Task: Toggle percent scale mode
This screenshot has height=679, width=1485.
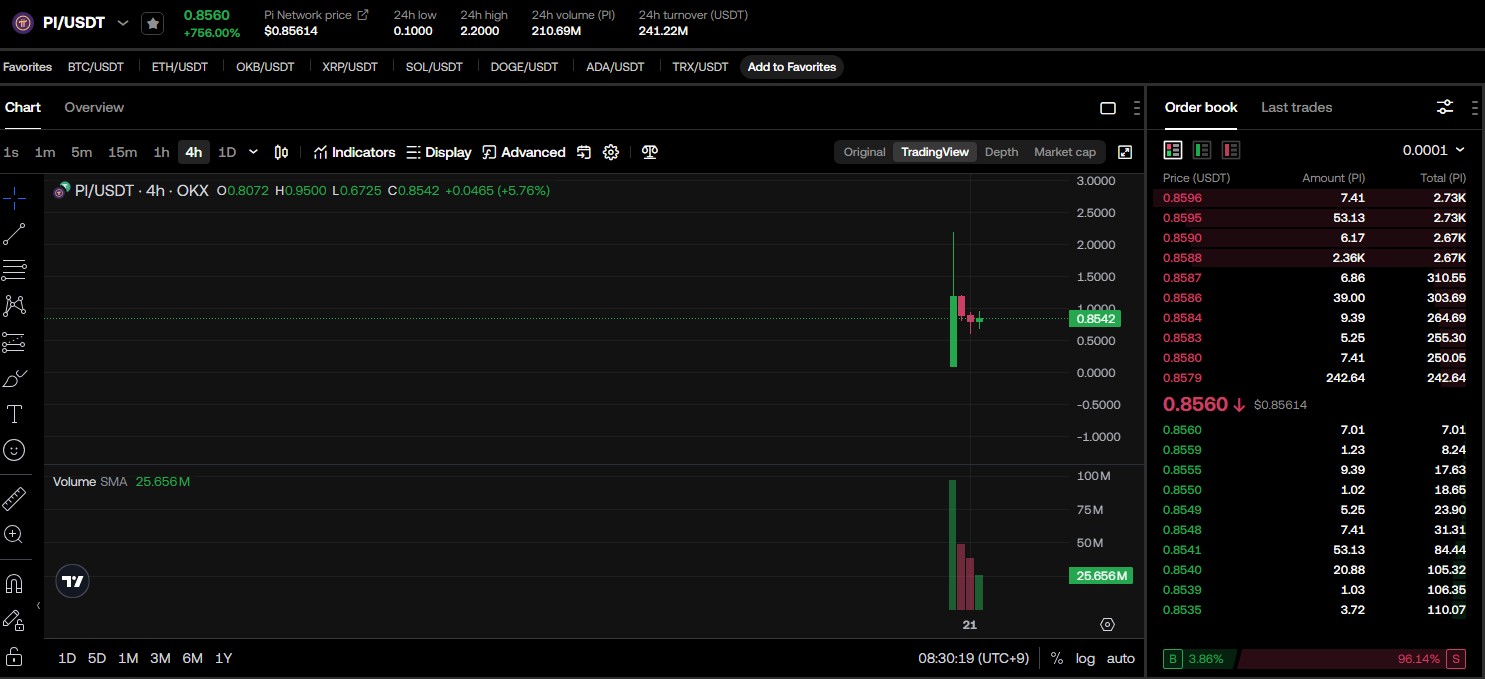Action: (1057, 658)
